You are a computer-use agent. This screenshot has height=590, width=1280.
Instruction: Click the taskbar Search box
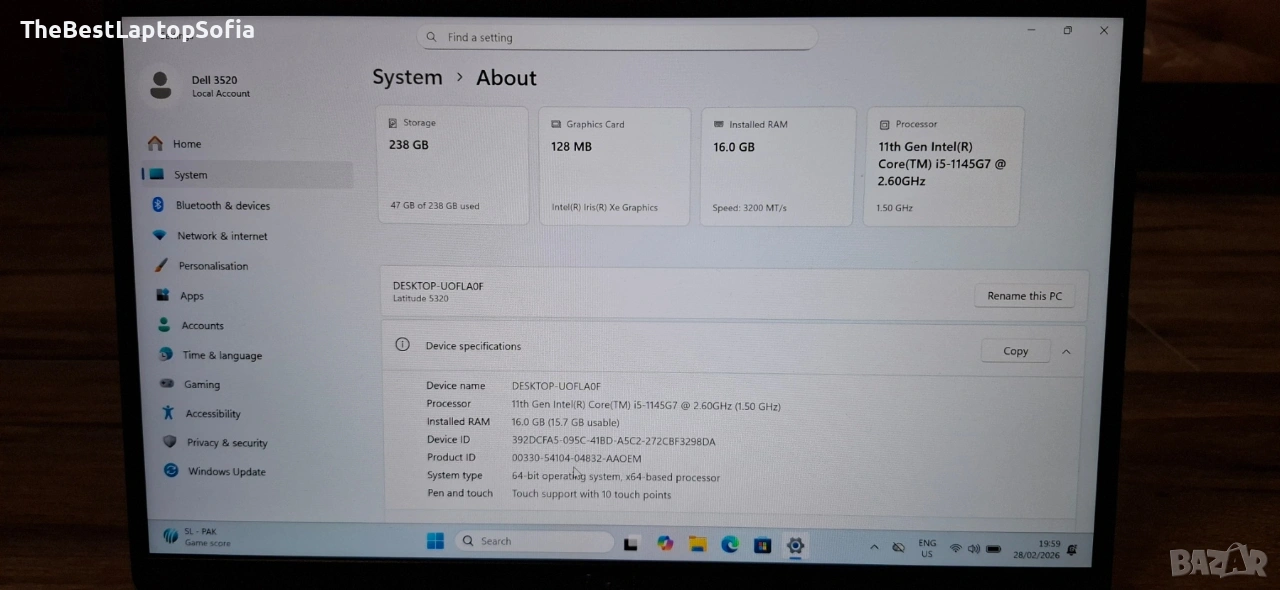(535, 541)
